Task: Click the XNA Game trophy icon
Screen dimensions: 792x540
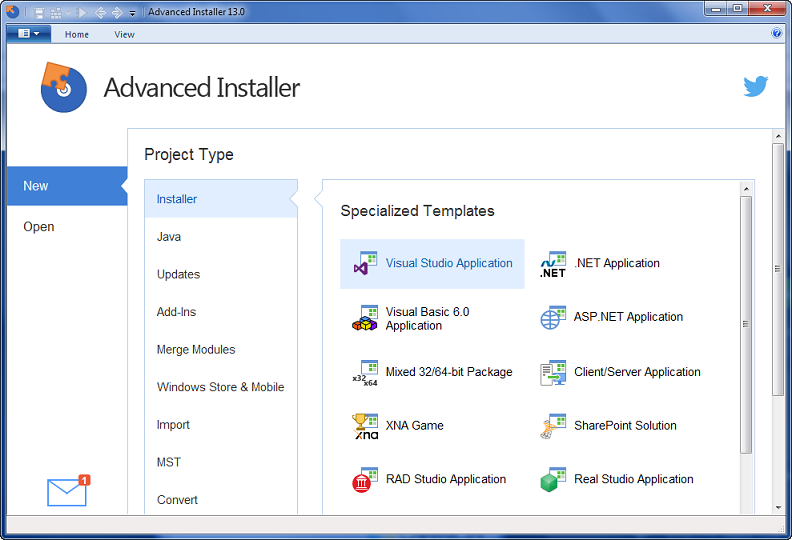Action: (x=365, y=427)
